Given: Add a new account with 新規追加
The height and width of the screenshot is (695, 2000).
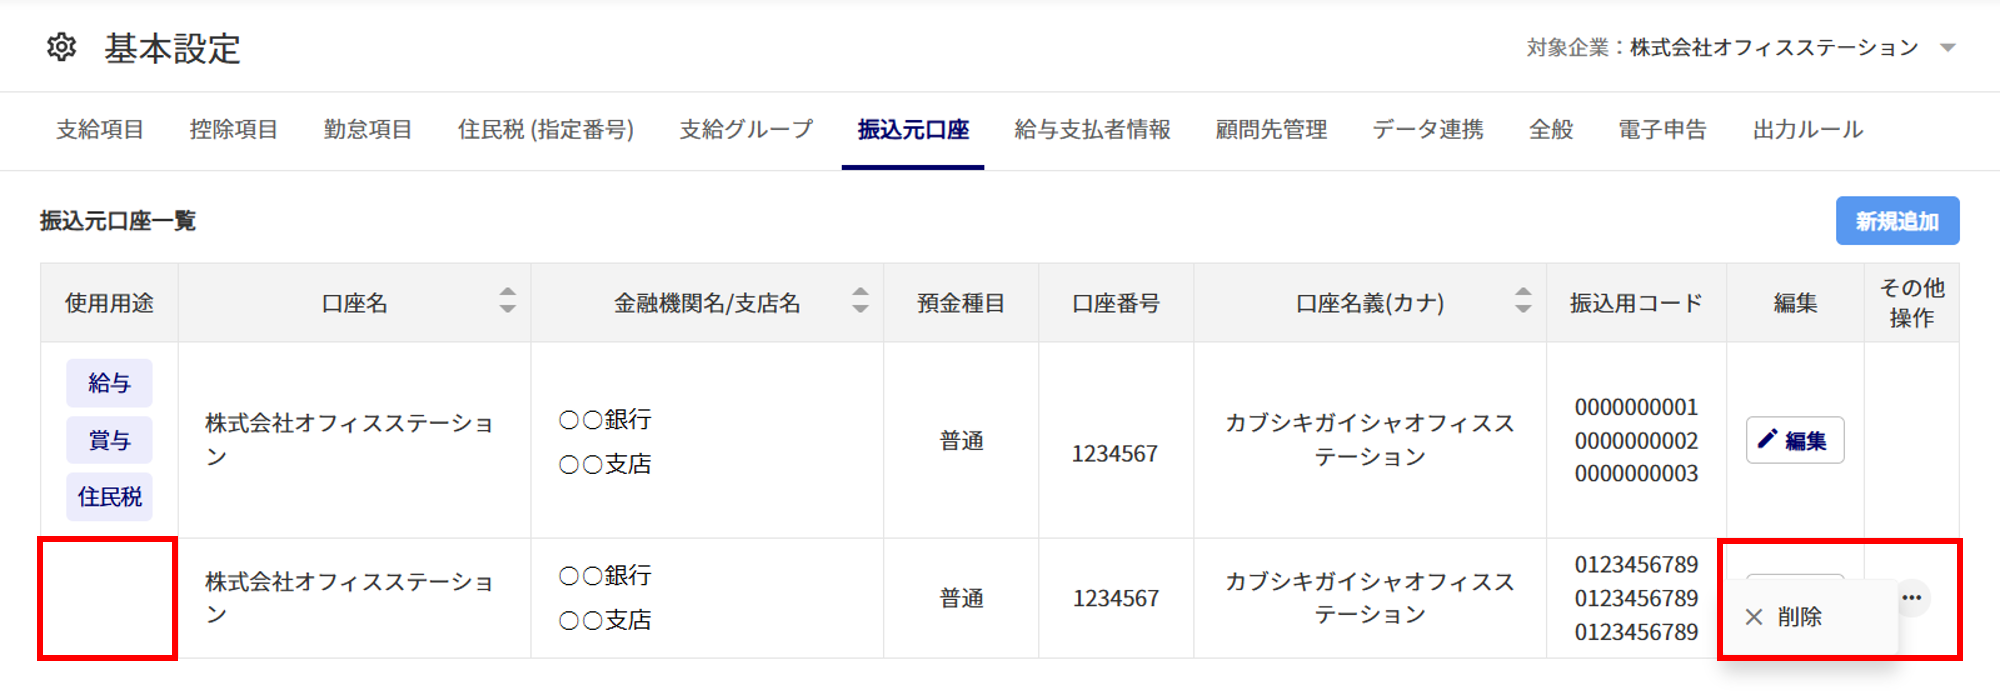Looking at the screenshot, I should click(1897, 221).
